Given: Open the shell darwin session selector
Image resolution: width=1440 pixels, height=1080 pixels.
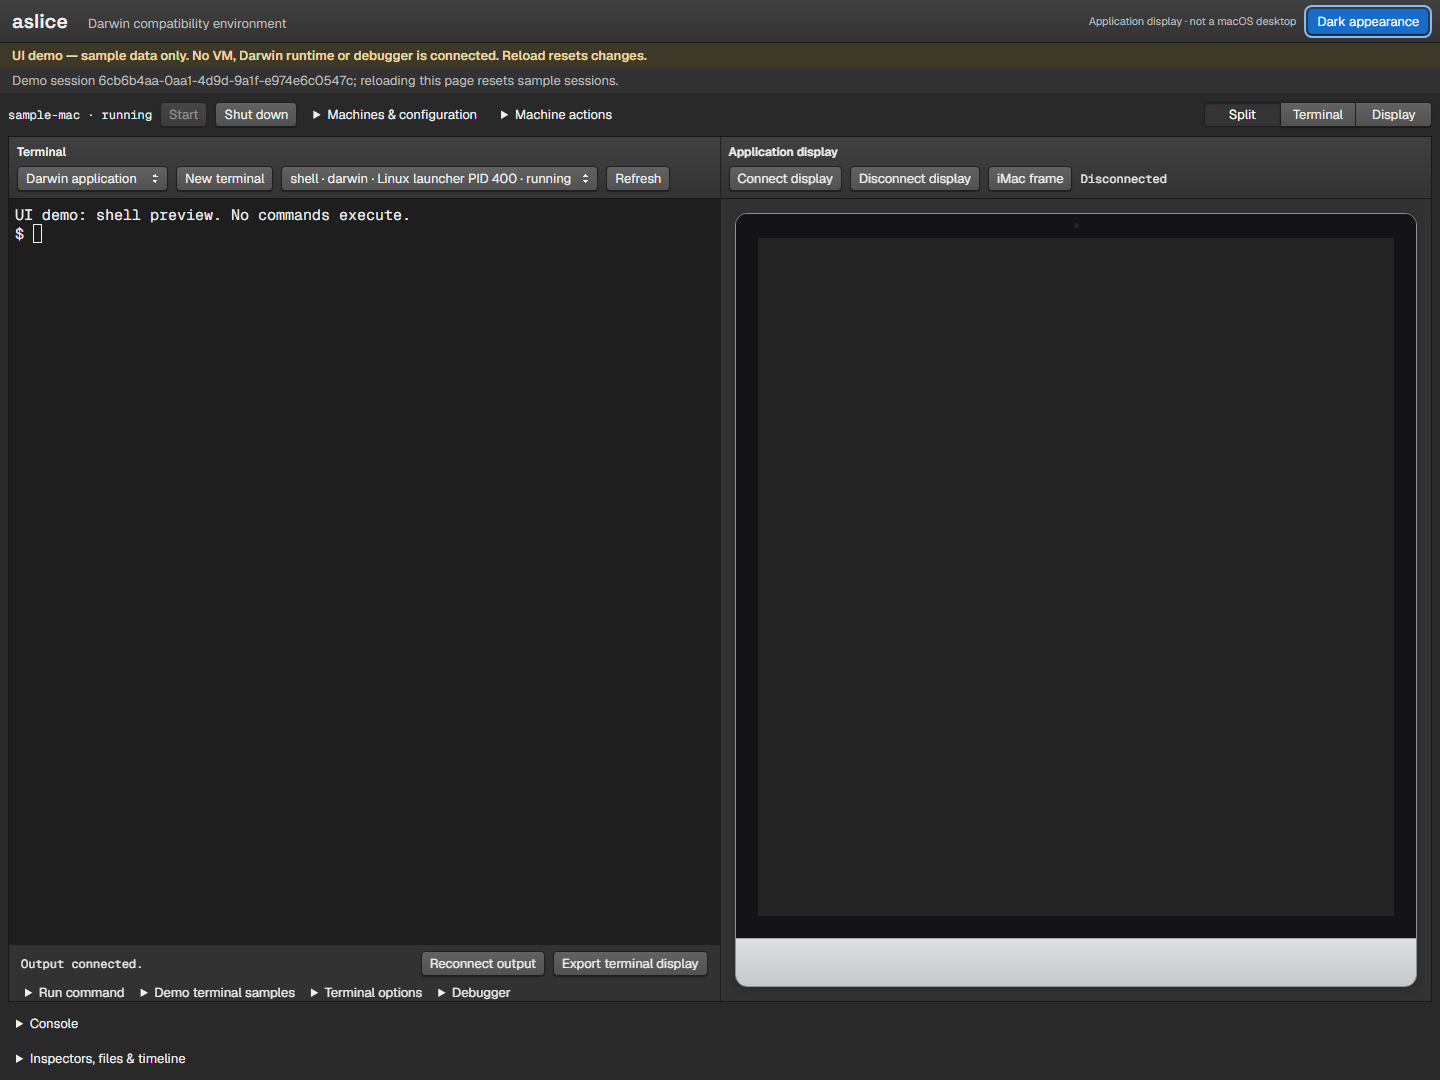Looking at the screenshot, I should pos(439,179).
